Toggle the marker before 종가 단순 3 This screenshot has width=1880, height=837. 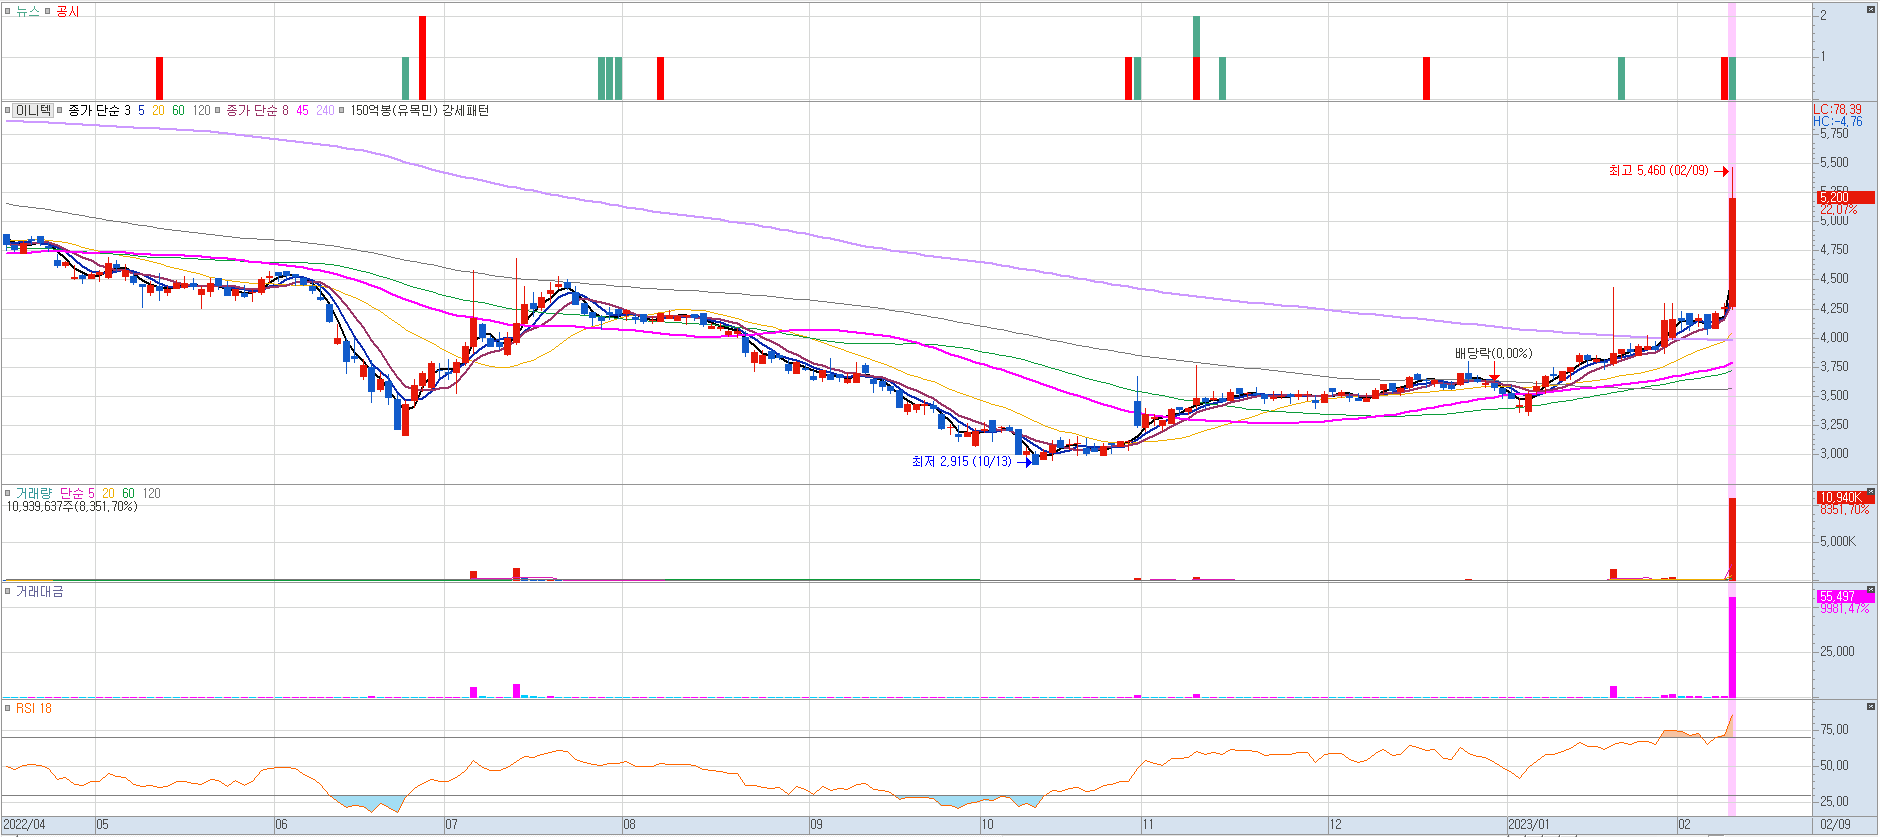point(59,110)
